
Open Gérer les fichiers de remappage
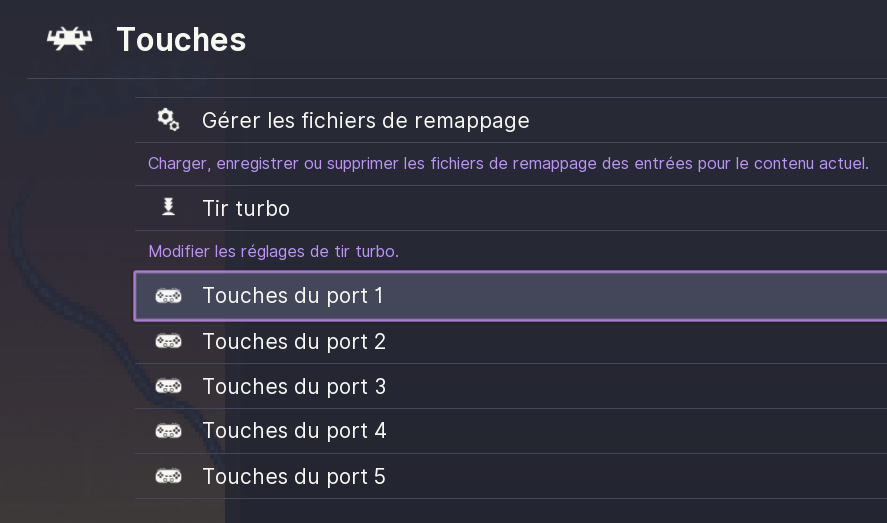365,121
